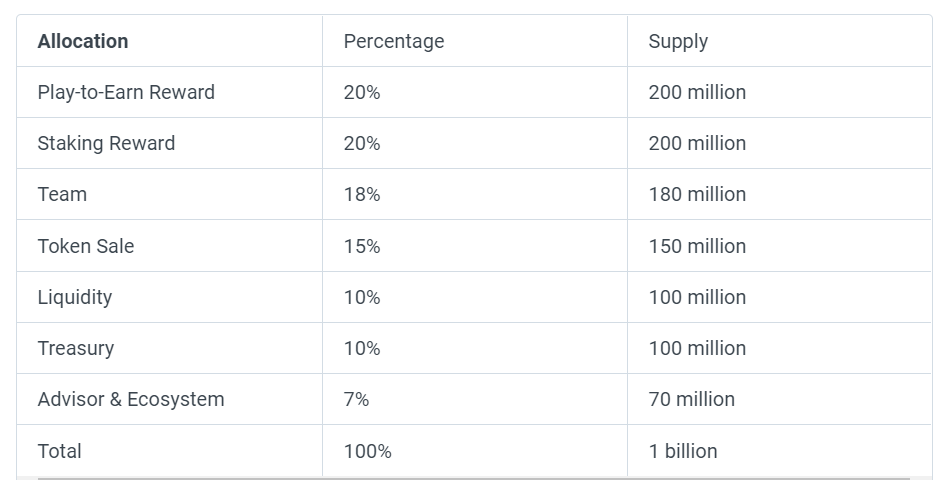Image resolution: width=945 pixels, height=480 pixels.
Task: Select the Staking Reward cell
Action: tap(106, 143)
